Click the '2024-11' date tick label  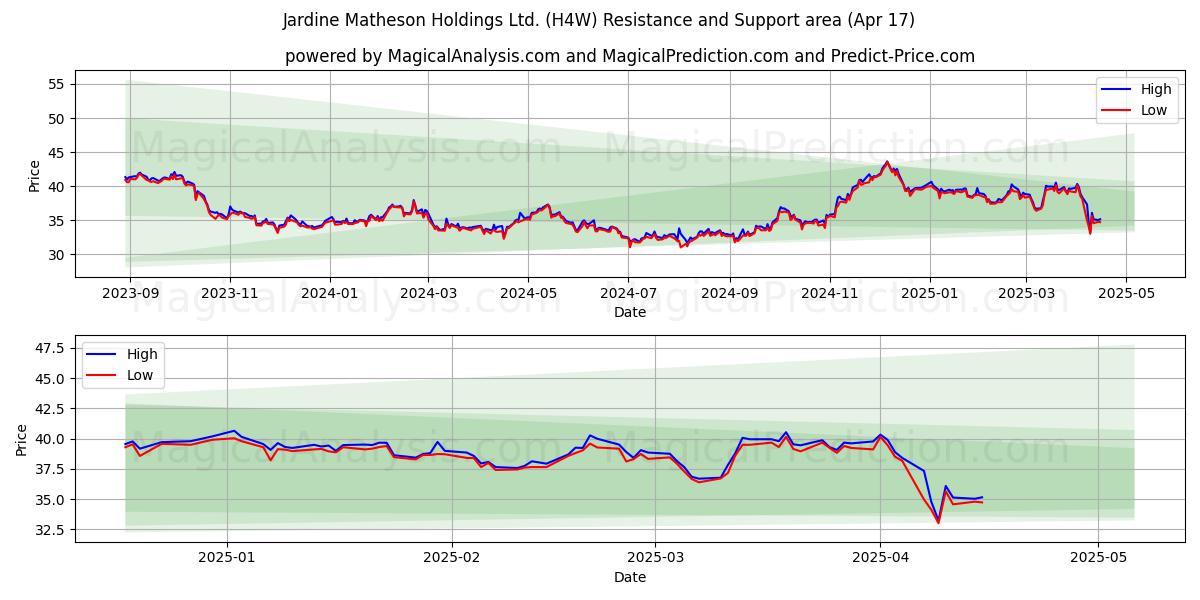[829, 292]
